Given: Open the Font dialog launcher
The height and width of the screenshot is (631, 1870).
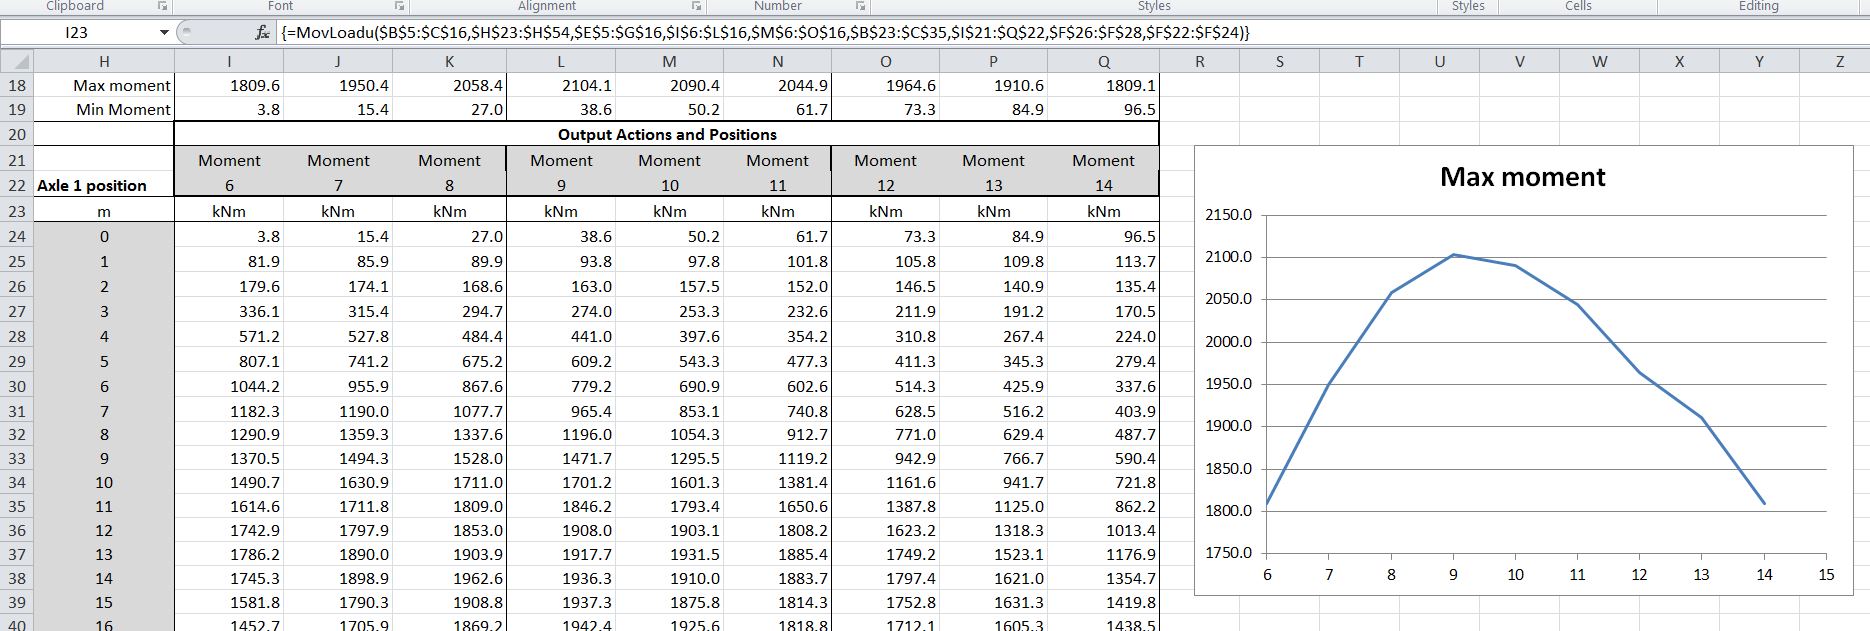Looking at the screenshot, I should 399,6.
